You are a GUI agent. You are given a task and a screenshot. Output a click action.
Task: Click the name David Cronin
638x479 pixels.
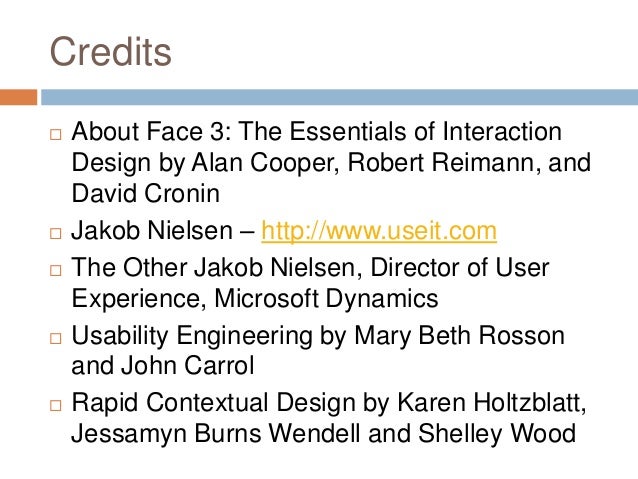pyautogui.click(x=146, y=193)
